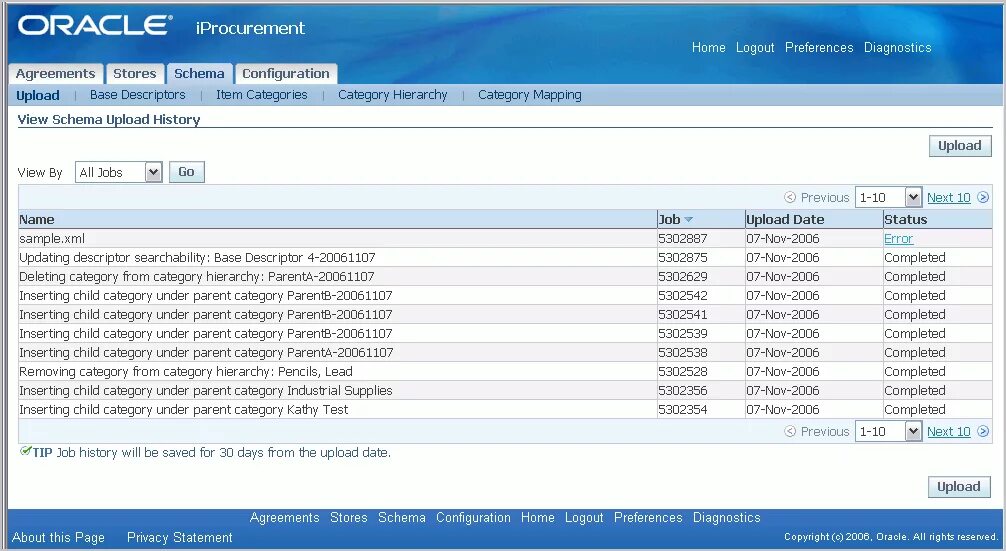Click the Go button

tap(187, 172)
